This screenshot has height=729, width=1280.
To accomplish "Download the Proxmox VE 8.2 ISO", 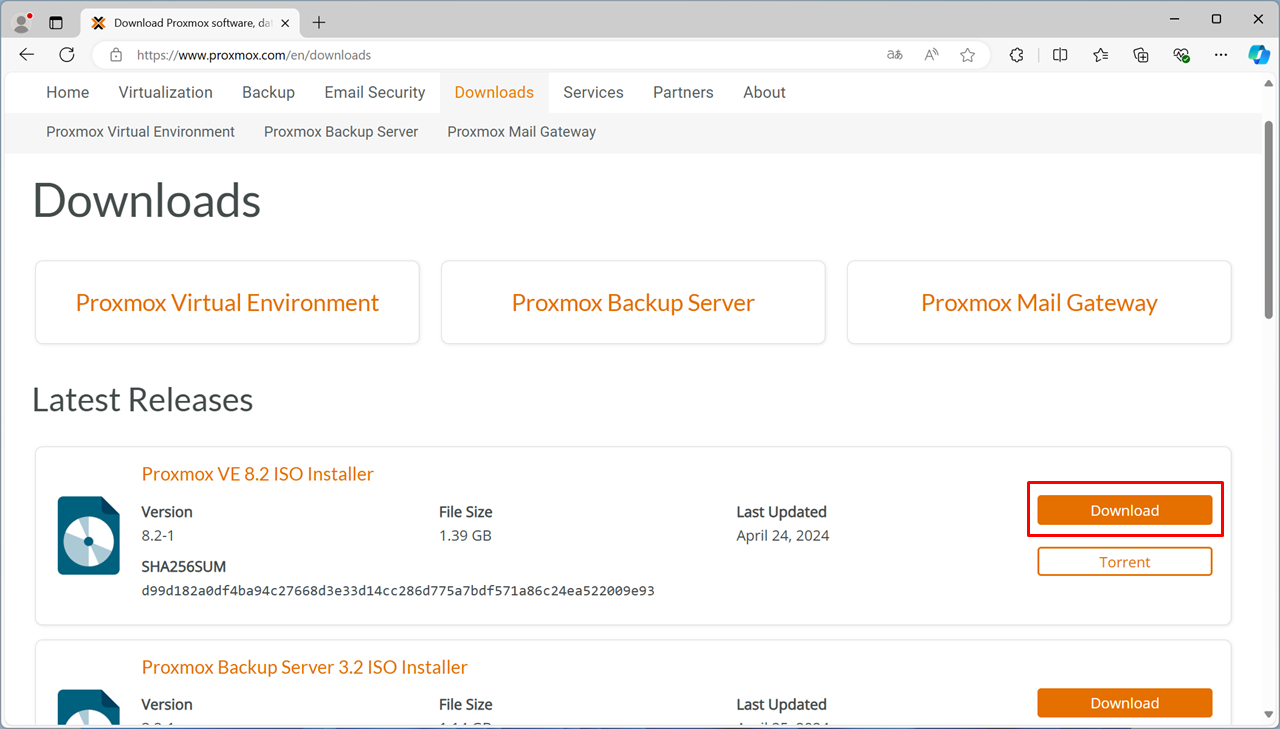I will tap(1124, 510).
